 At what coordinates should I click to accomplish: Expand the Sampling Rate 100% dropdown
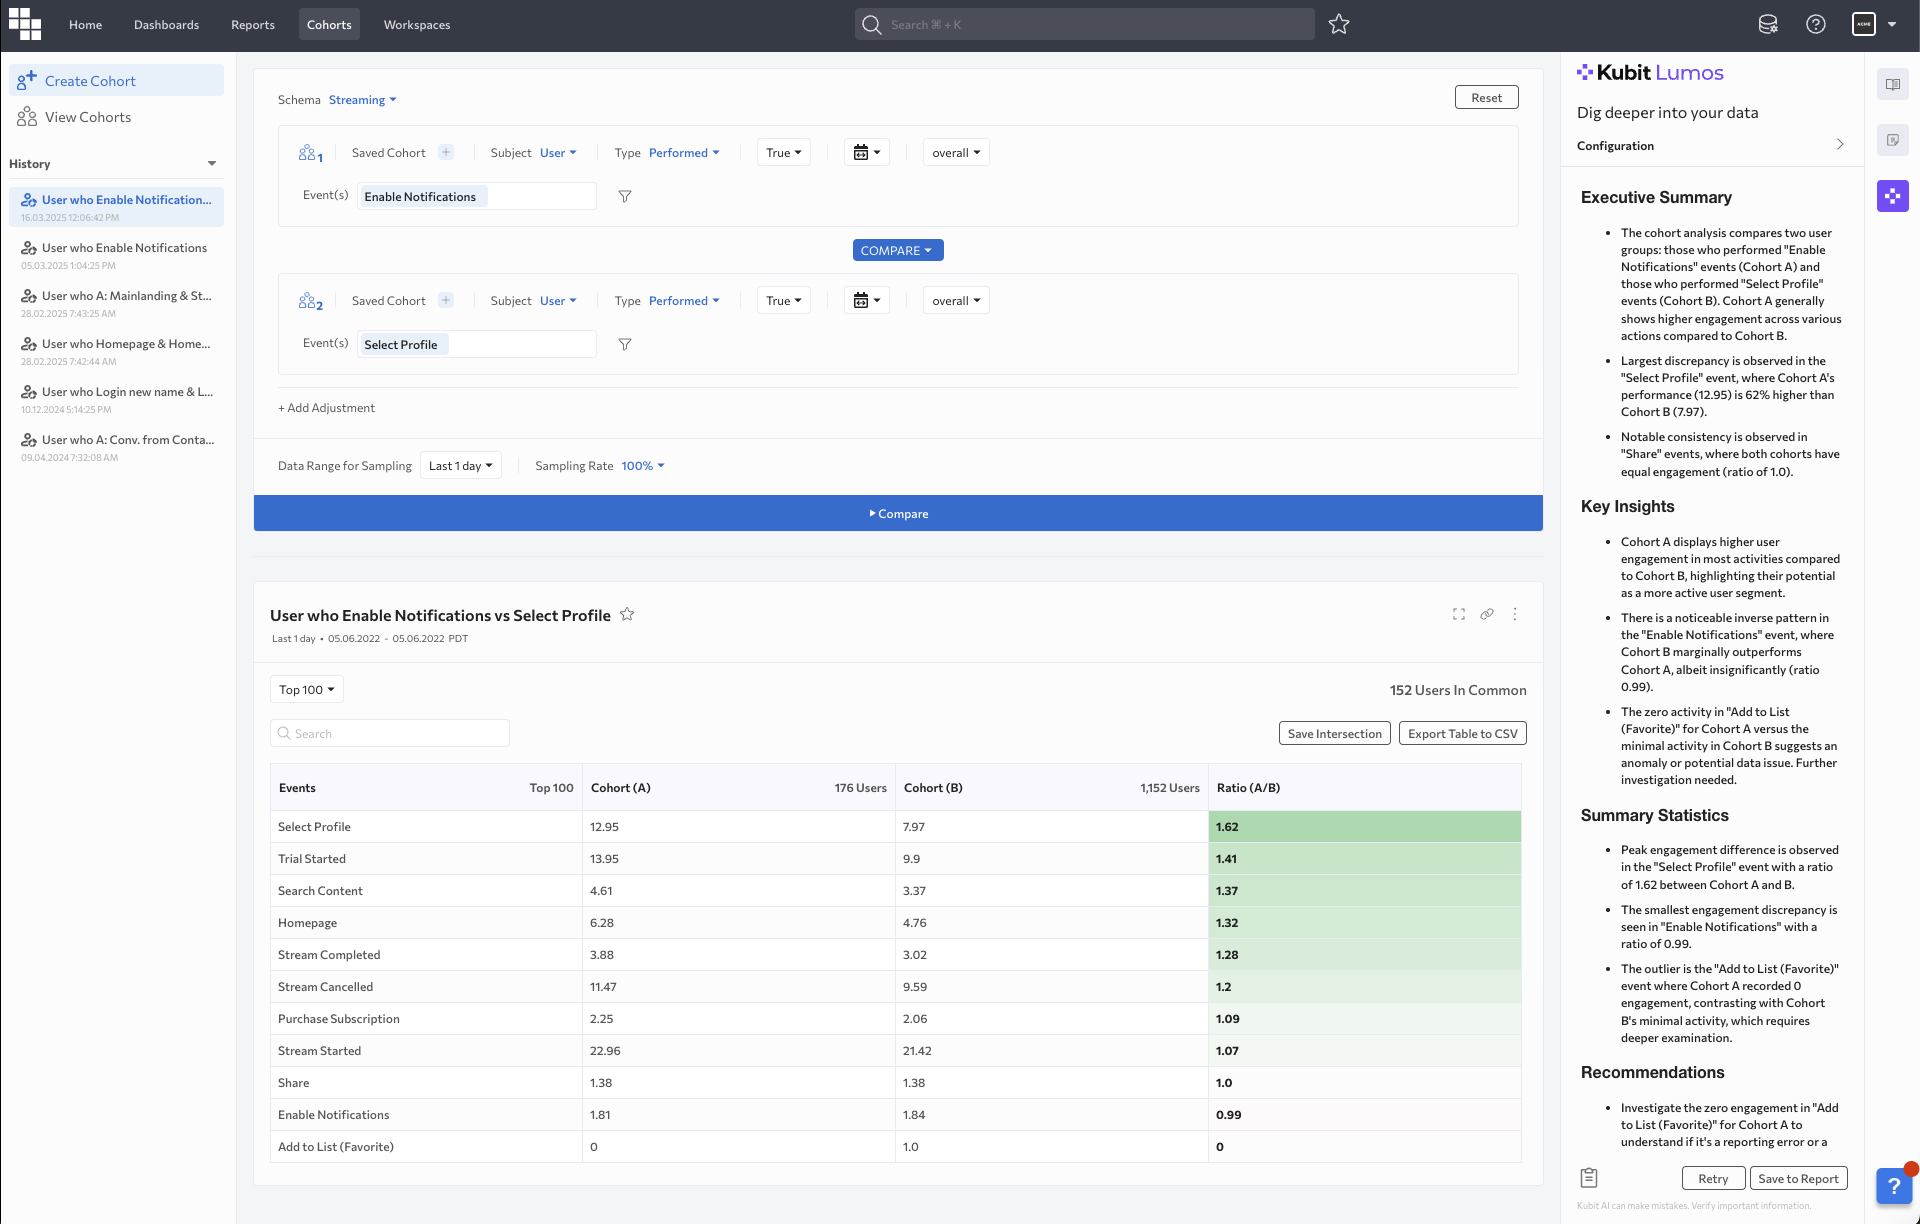point(643,466)
